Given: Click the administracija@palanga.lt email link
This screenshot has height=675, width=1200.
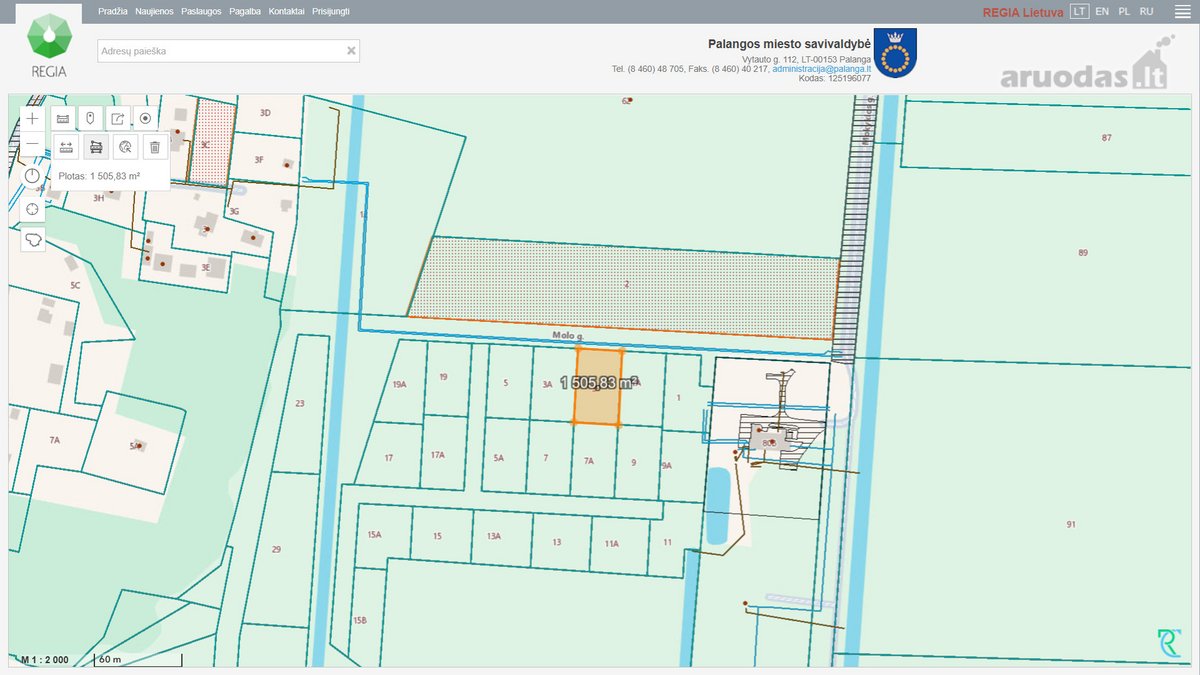Looking at the screenshot, I should pyautogui.click(x=822, y=69).
